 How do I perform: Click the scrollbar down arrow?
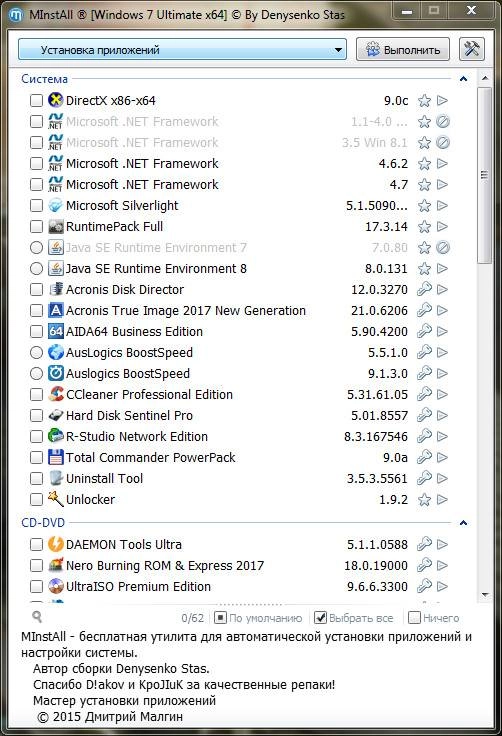[486, 595]
